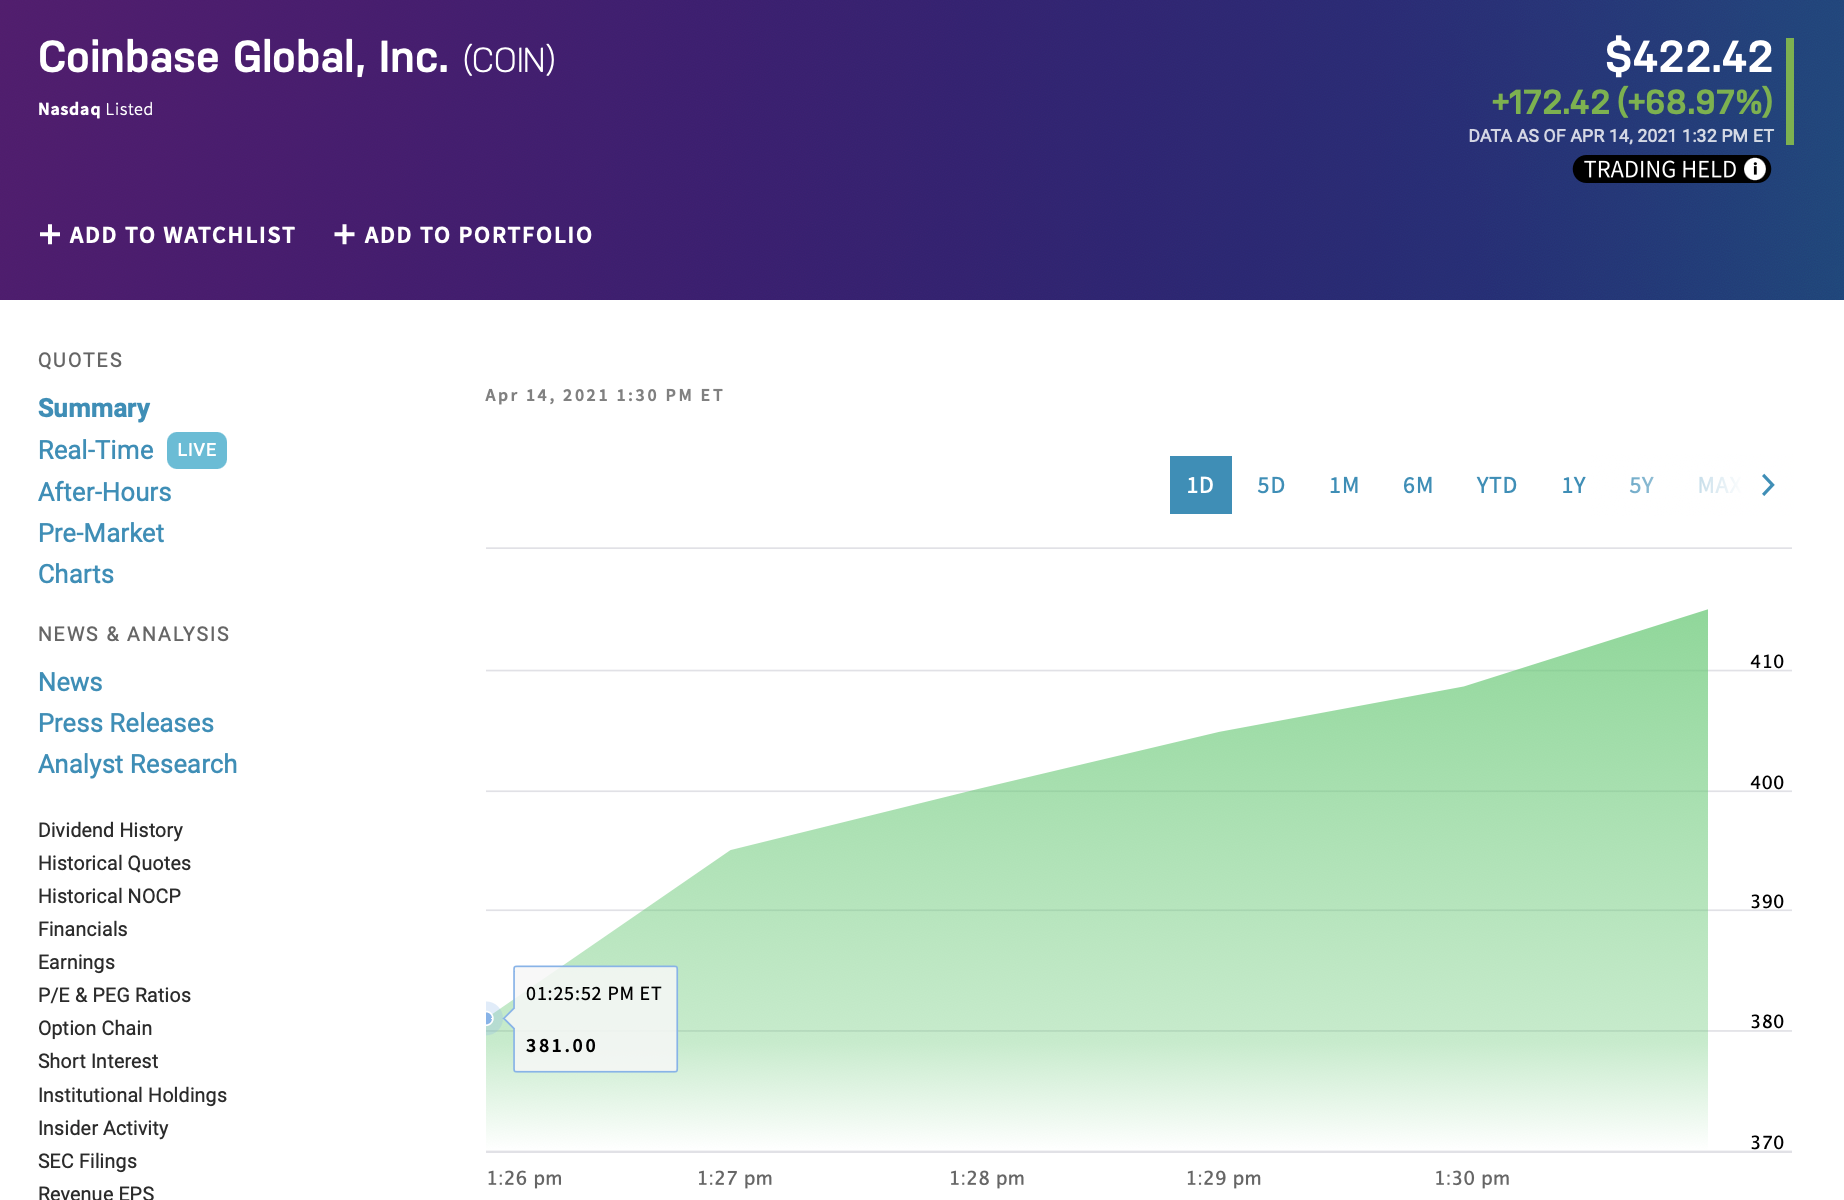The image size is (1844, 1200).
Task: Show the 6M chart range
Action: pyautogui.click(x=1417, y=485)
